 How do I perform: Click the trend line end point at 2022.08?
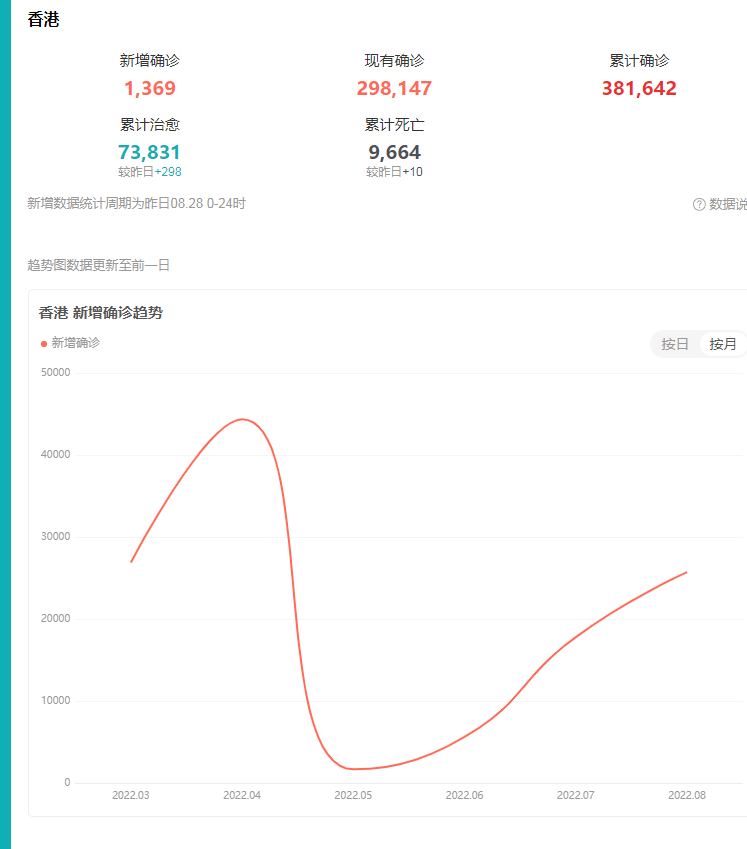click(686, 572)
